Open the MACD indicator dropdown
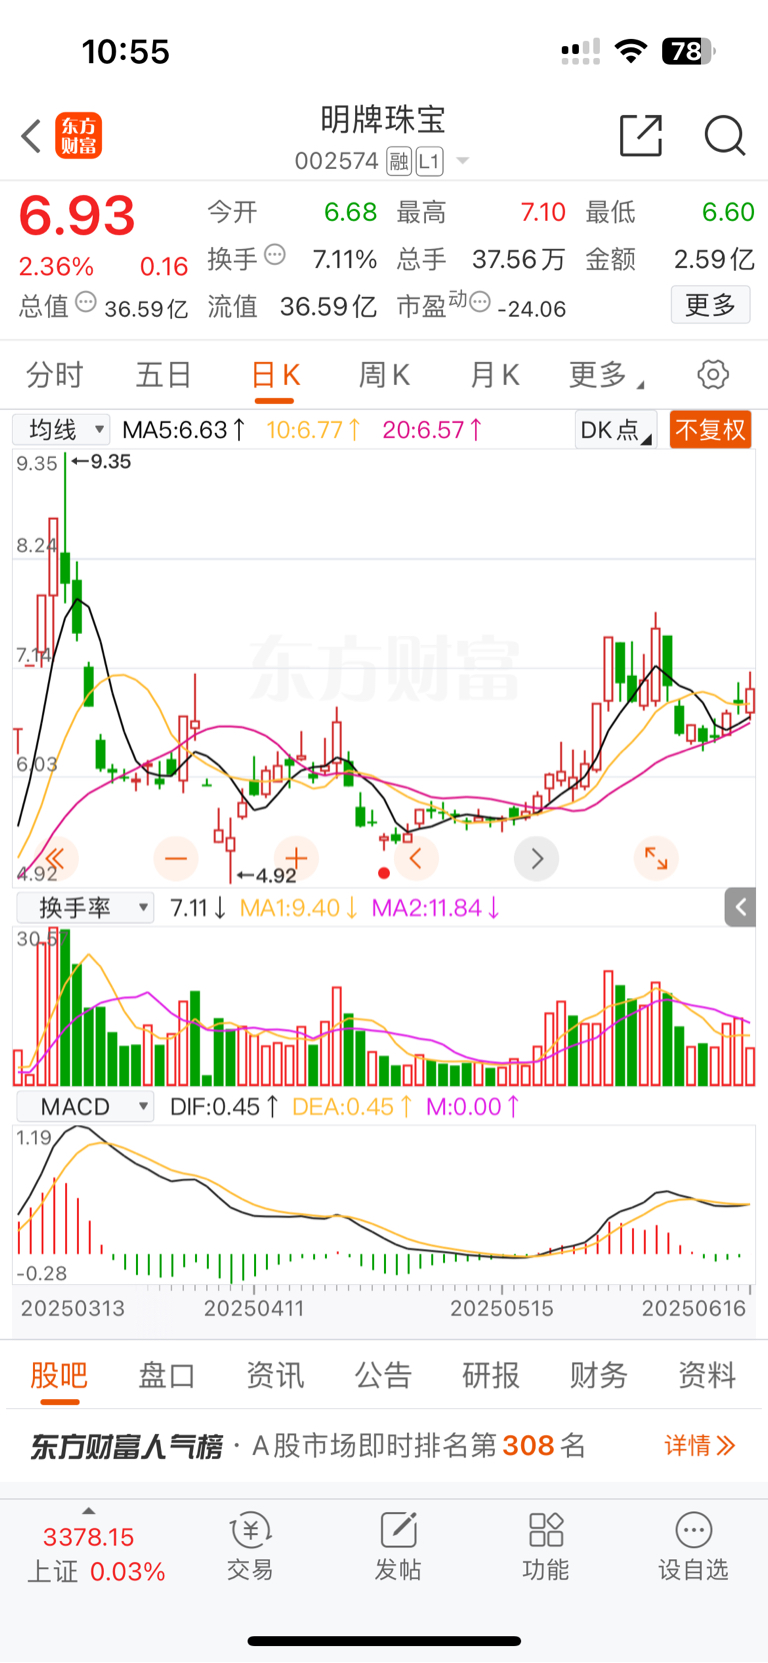768x1663 pixels. 84,1107
